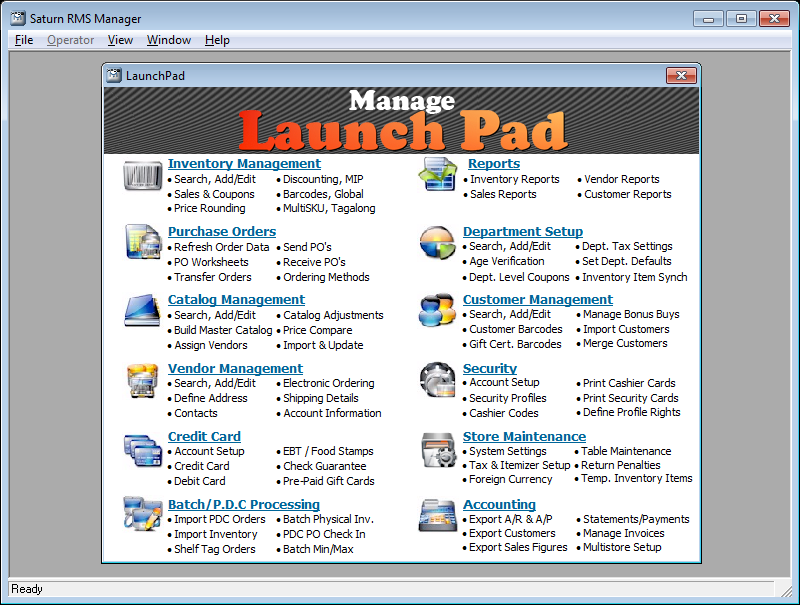Click the Batch/P.D.C Processing computers icon

[142, 513]
